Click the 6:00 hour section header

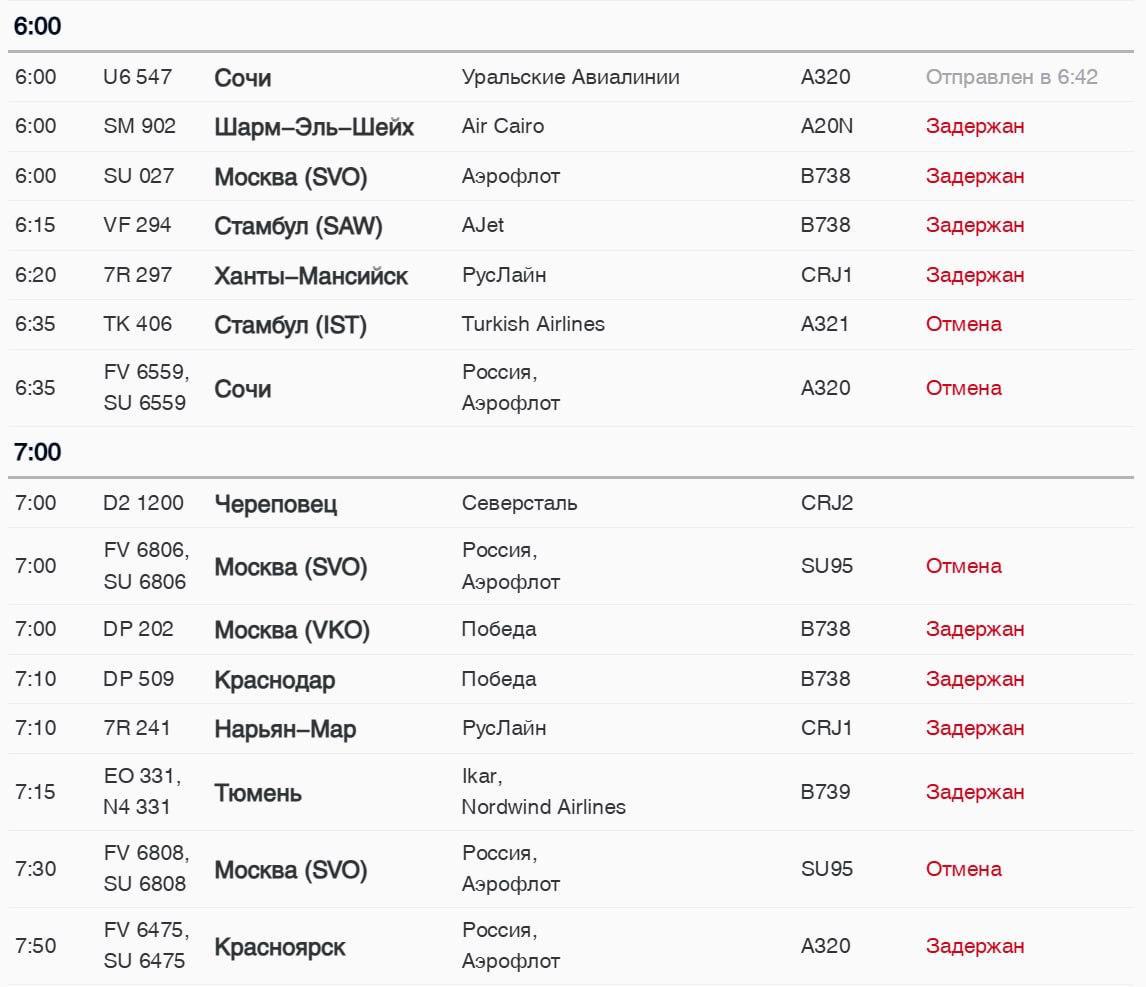(x=38, y=27)
